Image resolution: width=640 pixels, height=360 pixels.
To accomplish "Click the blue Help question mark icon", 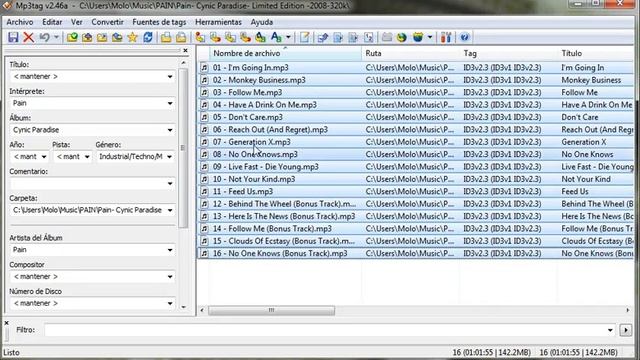I will (464, 38).
